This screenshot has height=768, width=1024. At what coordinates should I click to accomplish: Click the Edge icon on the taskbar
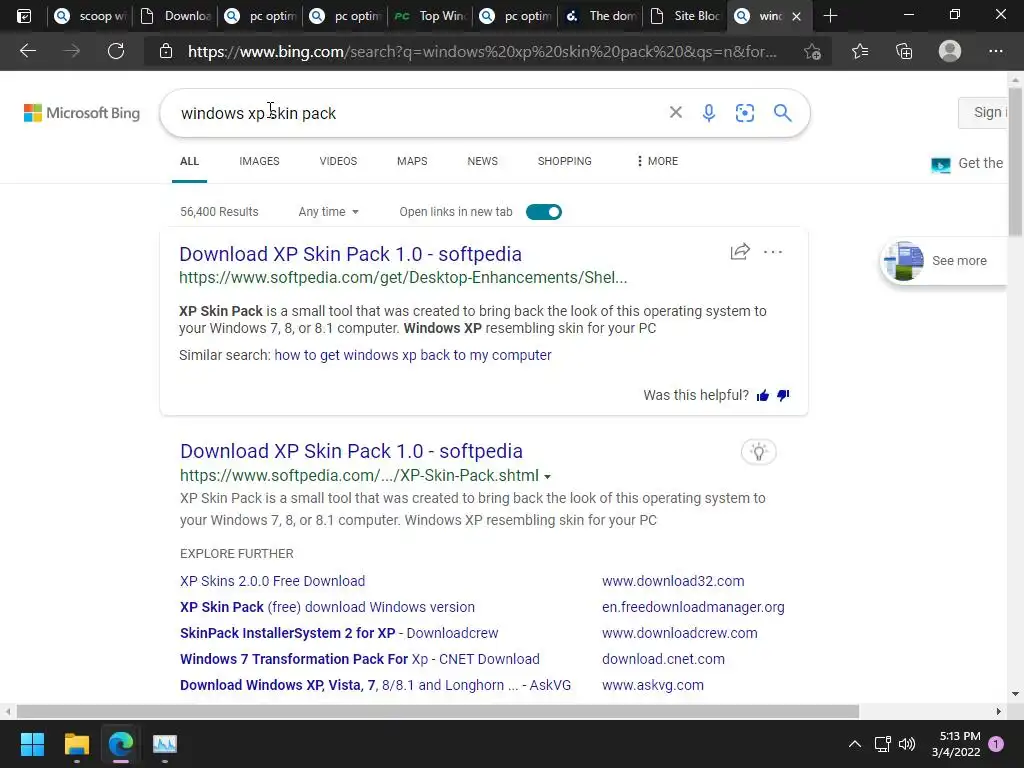point(121,744)
